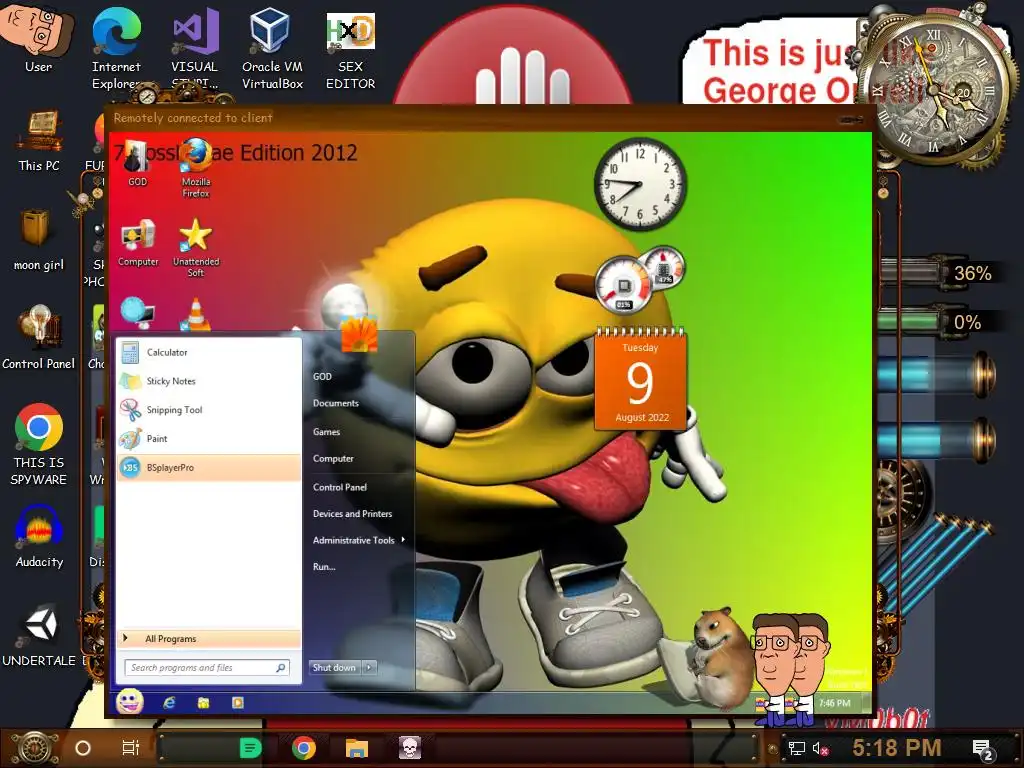Viewport: 1024px width, 768px height.
Task: Open the Visual Studio desktop shortcut
Action: 195,49
